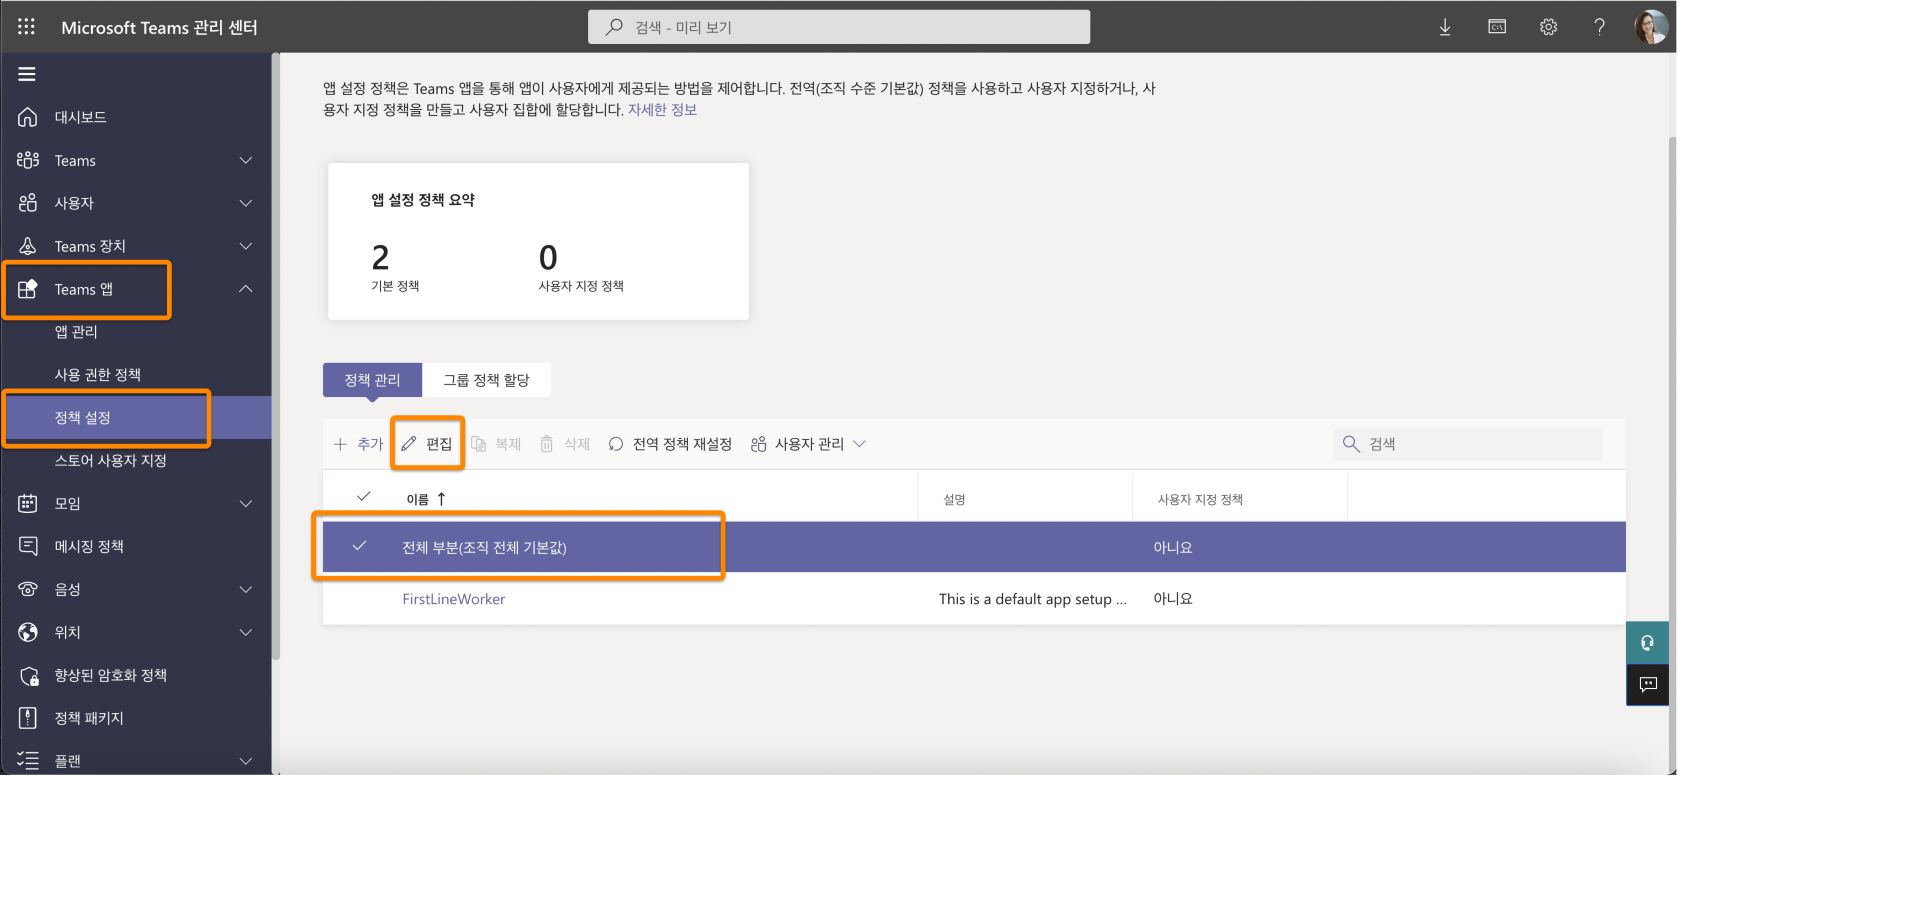
Task: Focus the policy table 검색 field
Action: click(1468, 444)
